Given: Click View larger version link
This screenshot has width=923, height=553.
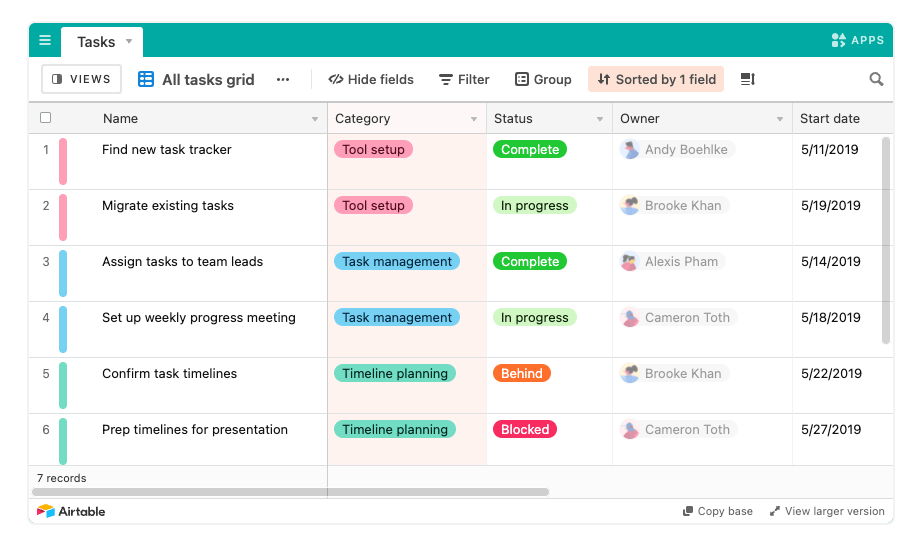Looking at the screenshot, I should [x=827, y=511].
